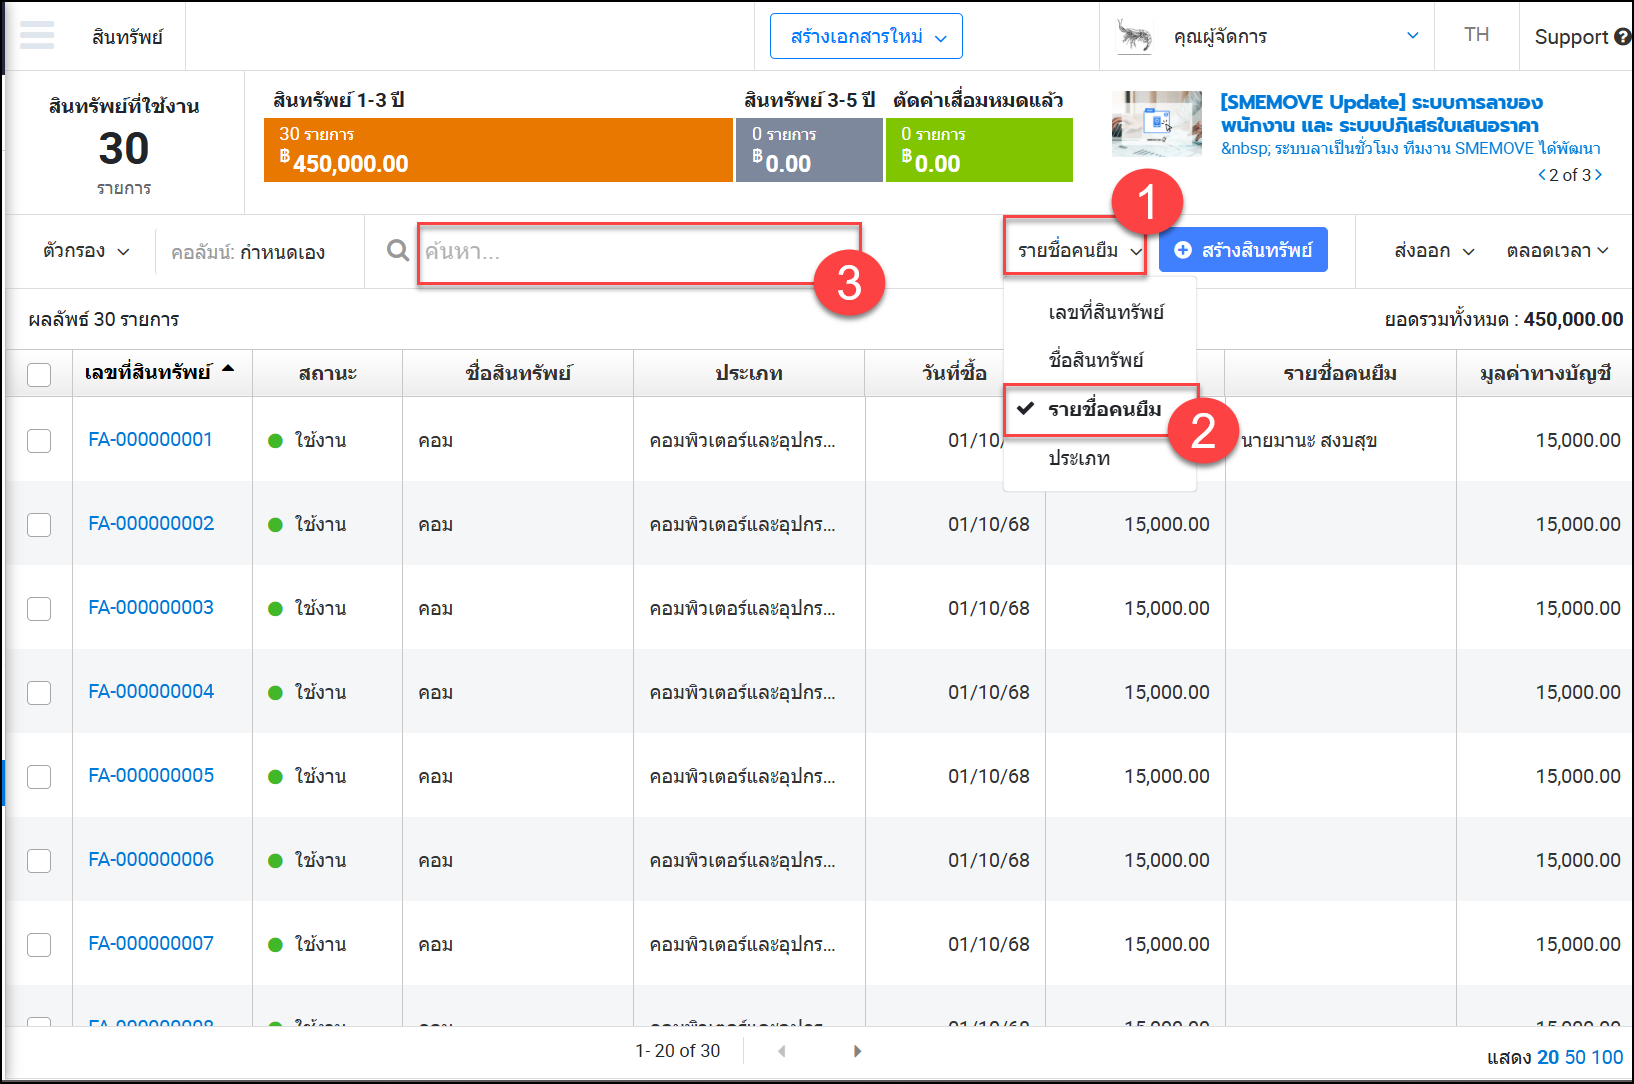This screenshot has height=1084, width=1634.
Task: Open the ตลอดเวลา time range dropdown
Action: click(x=1556, y=251)
